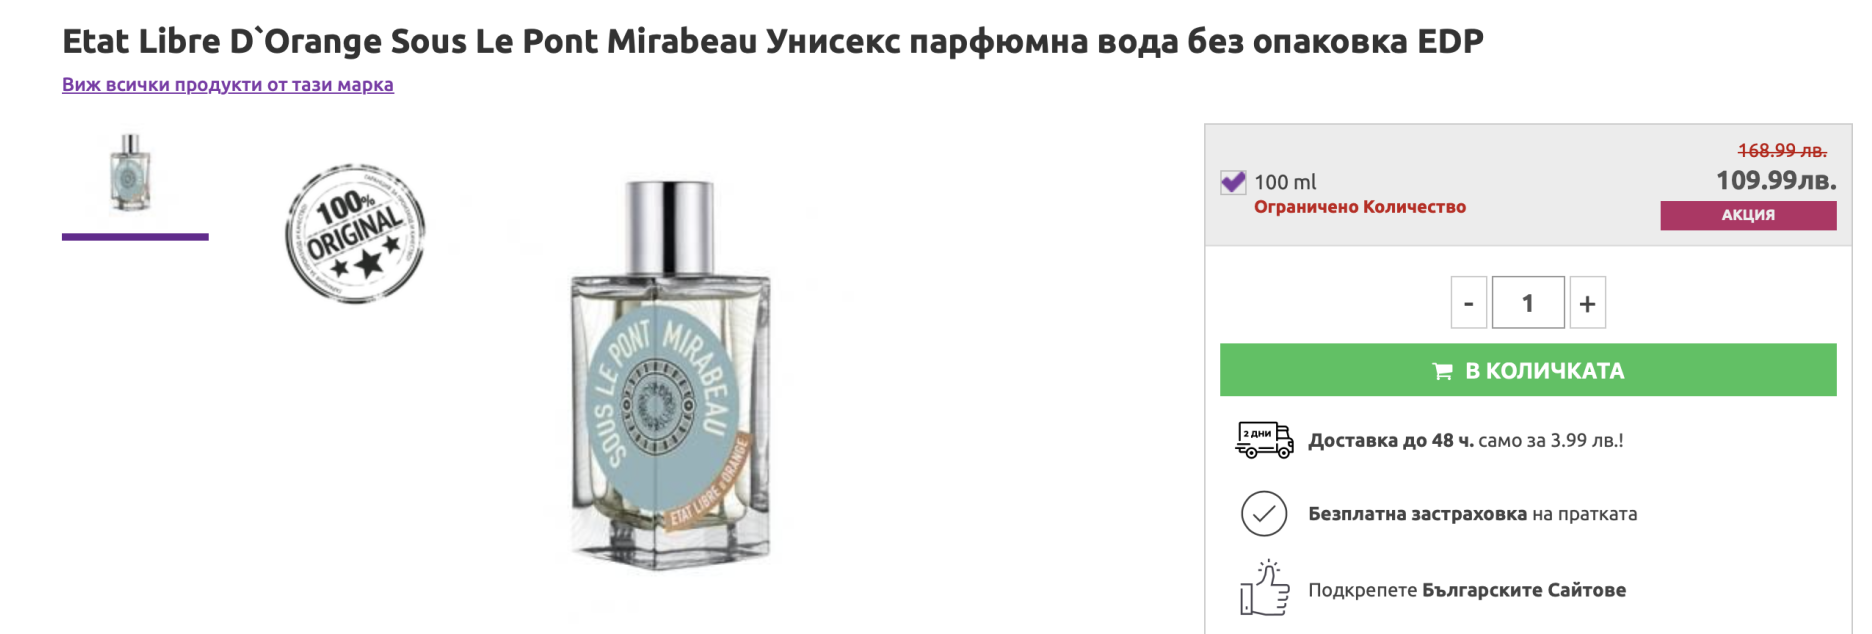Screen dimensions: 1872x634
Task: Click the thumbs-up support icon
Action: [x=1264, y=588]
